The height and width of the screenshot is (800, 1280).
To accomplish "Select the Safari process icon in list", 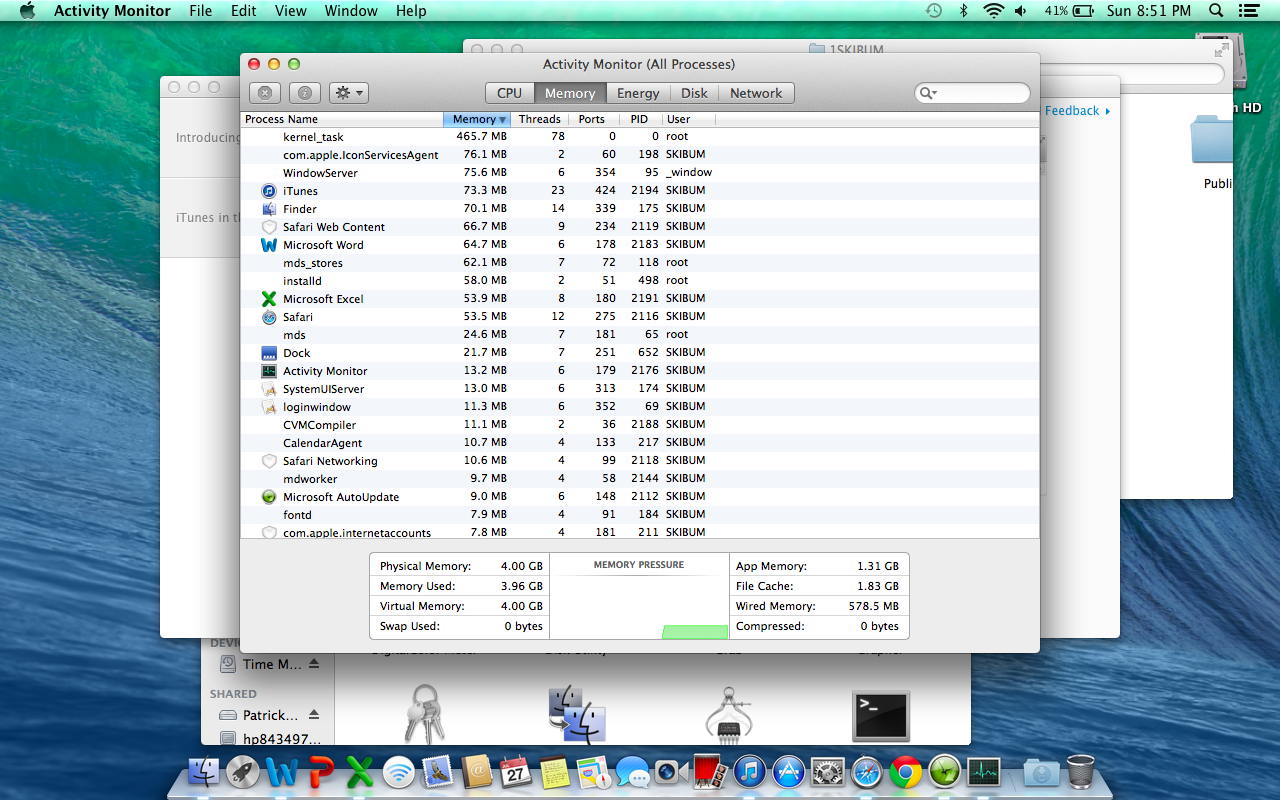I will pos(269,317).
